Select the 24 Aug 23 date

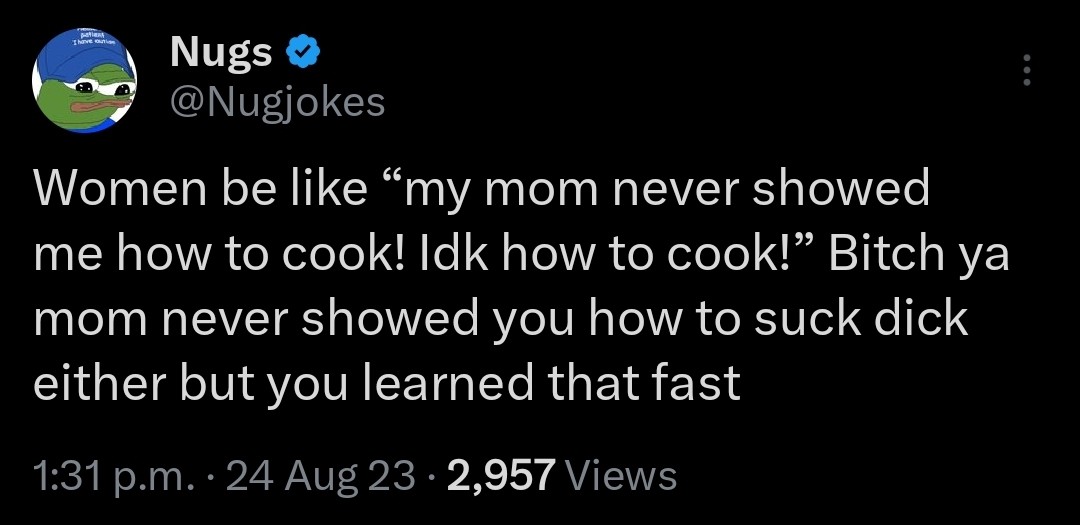[x=320, y=475]
